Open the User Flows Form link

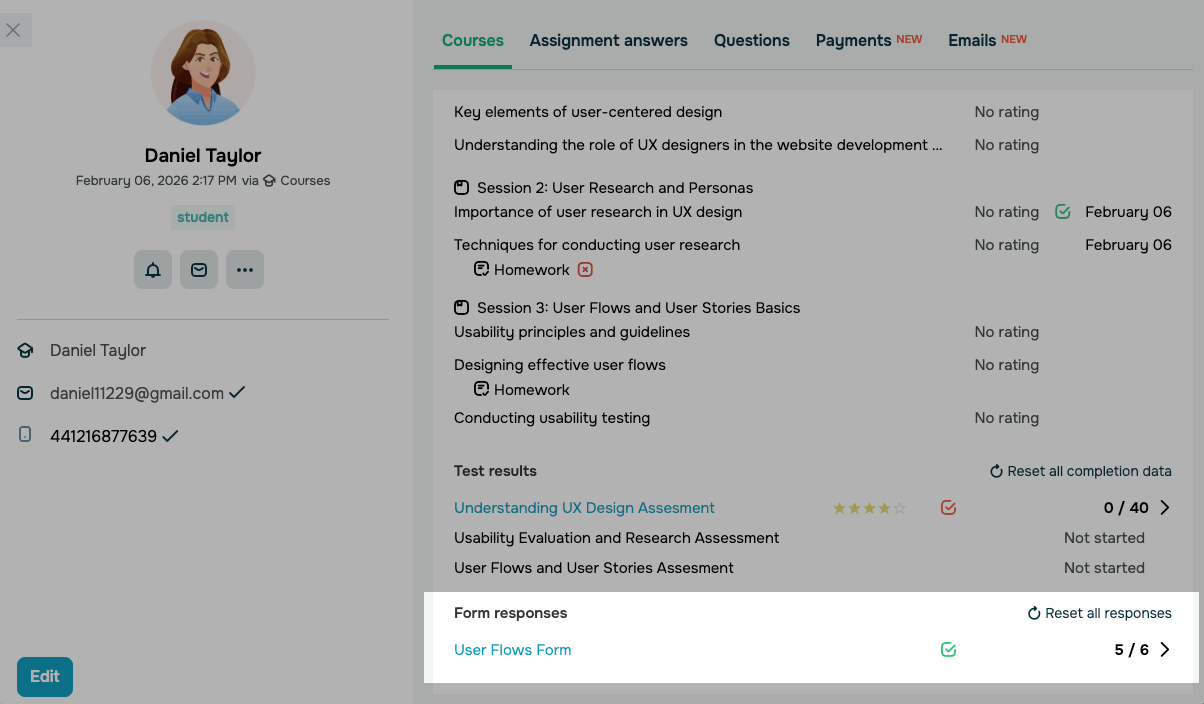click(512, 650)
